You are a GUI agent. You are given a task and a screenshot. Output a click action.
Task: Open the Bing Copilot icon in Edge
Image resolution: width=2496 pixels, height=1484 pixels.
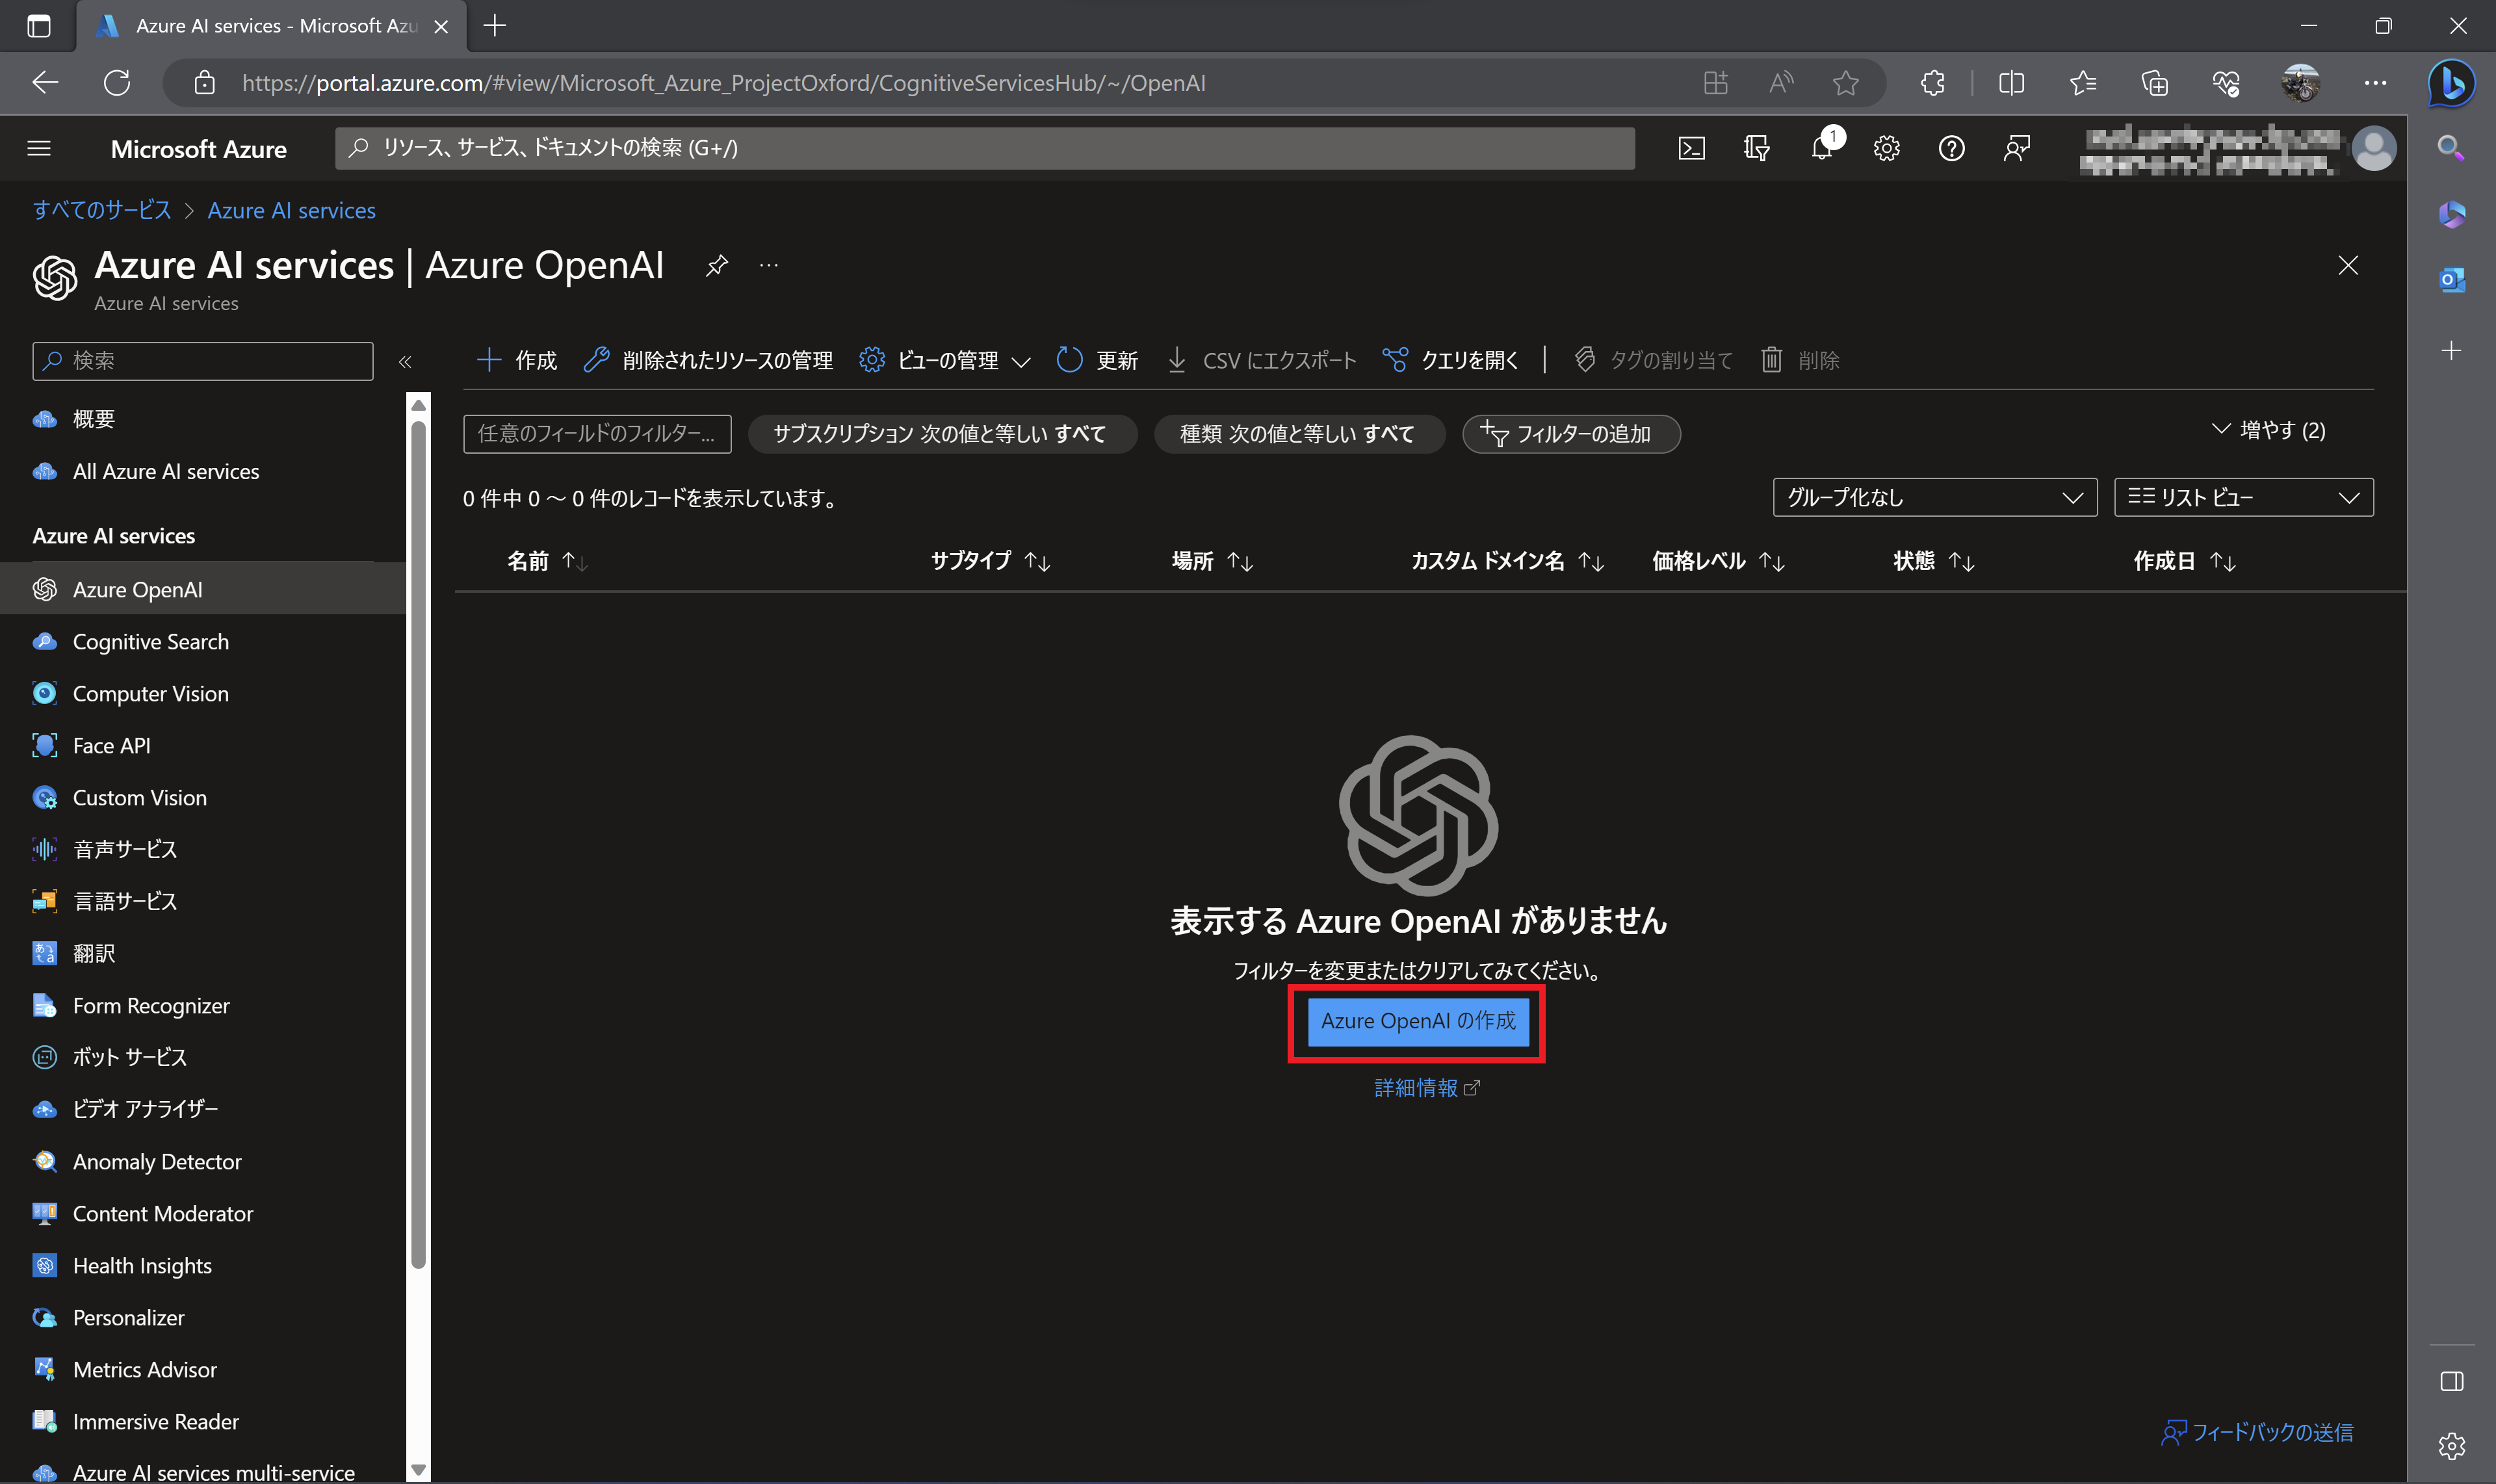tap(2451, 83)
